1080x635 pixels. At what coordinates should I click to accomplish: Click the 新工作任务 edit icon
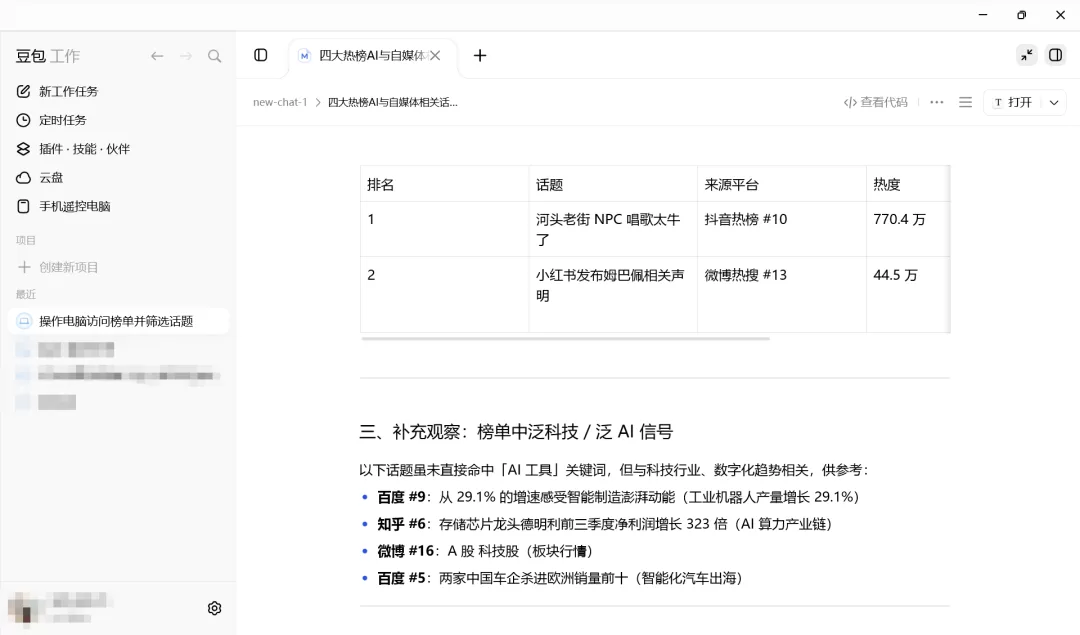click(23, 92)
